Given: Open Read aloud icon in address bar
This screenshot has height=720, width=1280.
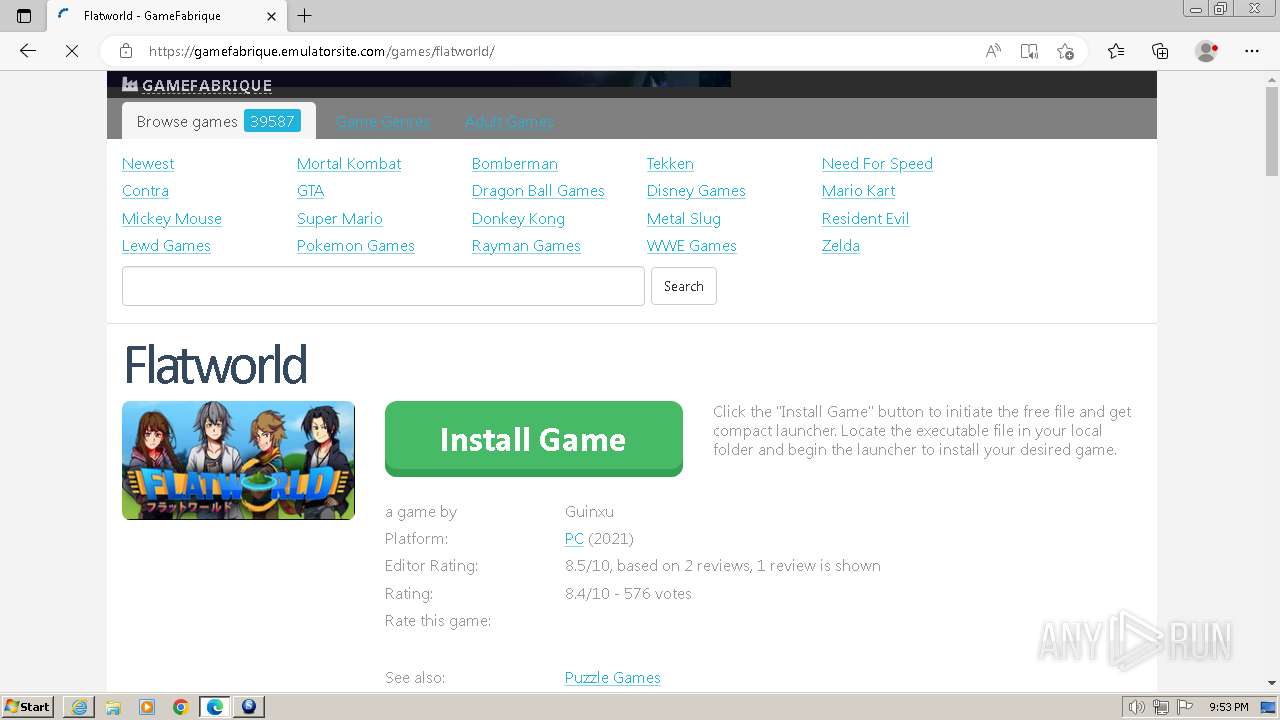Looking at the screenshot, I should coord(993,51).
